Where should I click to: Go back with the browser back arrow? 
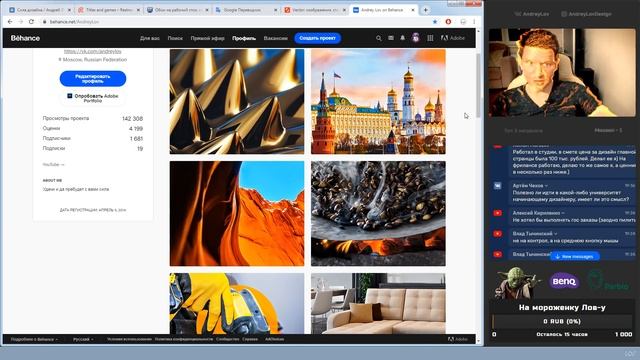click(x=10, y=22)
